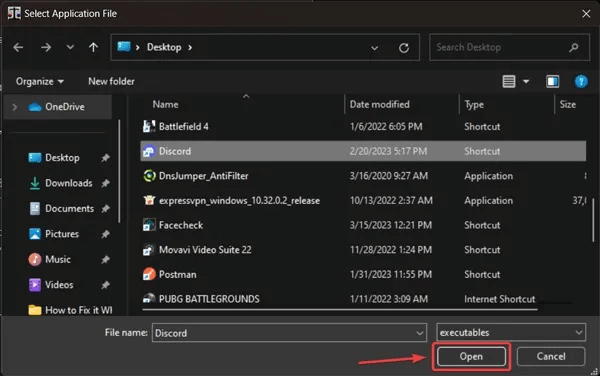Click the pin icon beside Music
Screen dimensions: 600x376
(x=105, y=260)
